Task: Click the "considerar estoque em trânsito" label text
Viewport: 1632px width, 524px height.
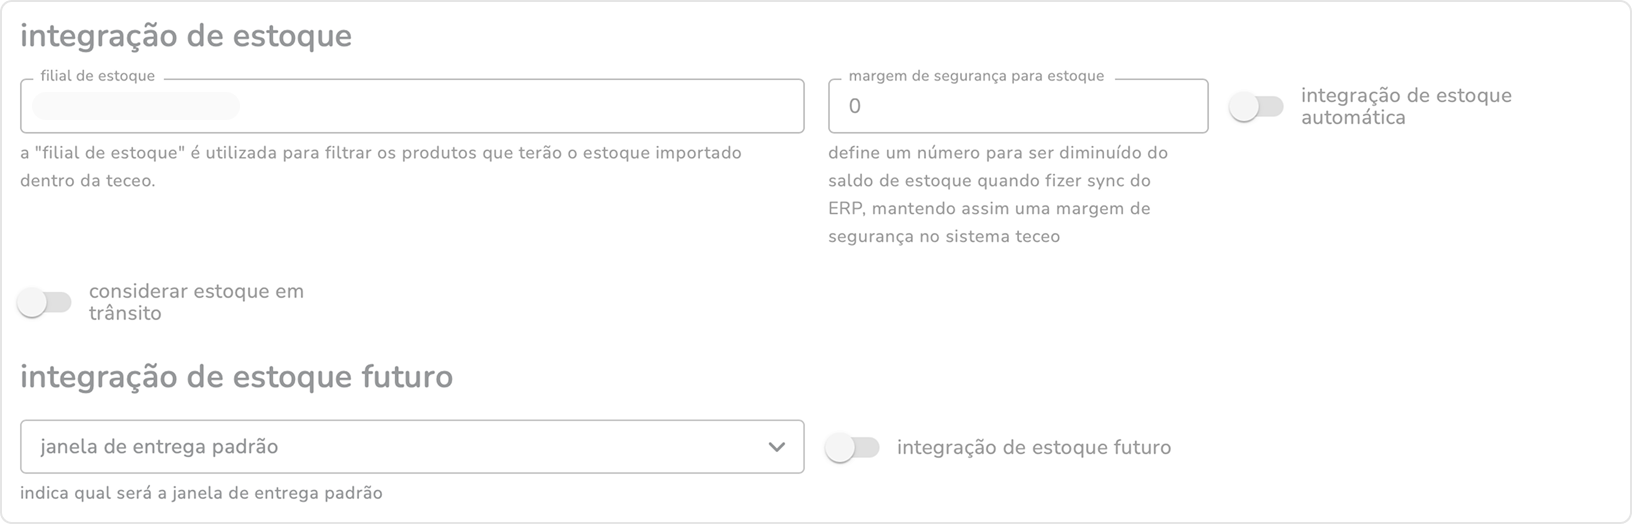Action: (196, 302)
